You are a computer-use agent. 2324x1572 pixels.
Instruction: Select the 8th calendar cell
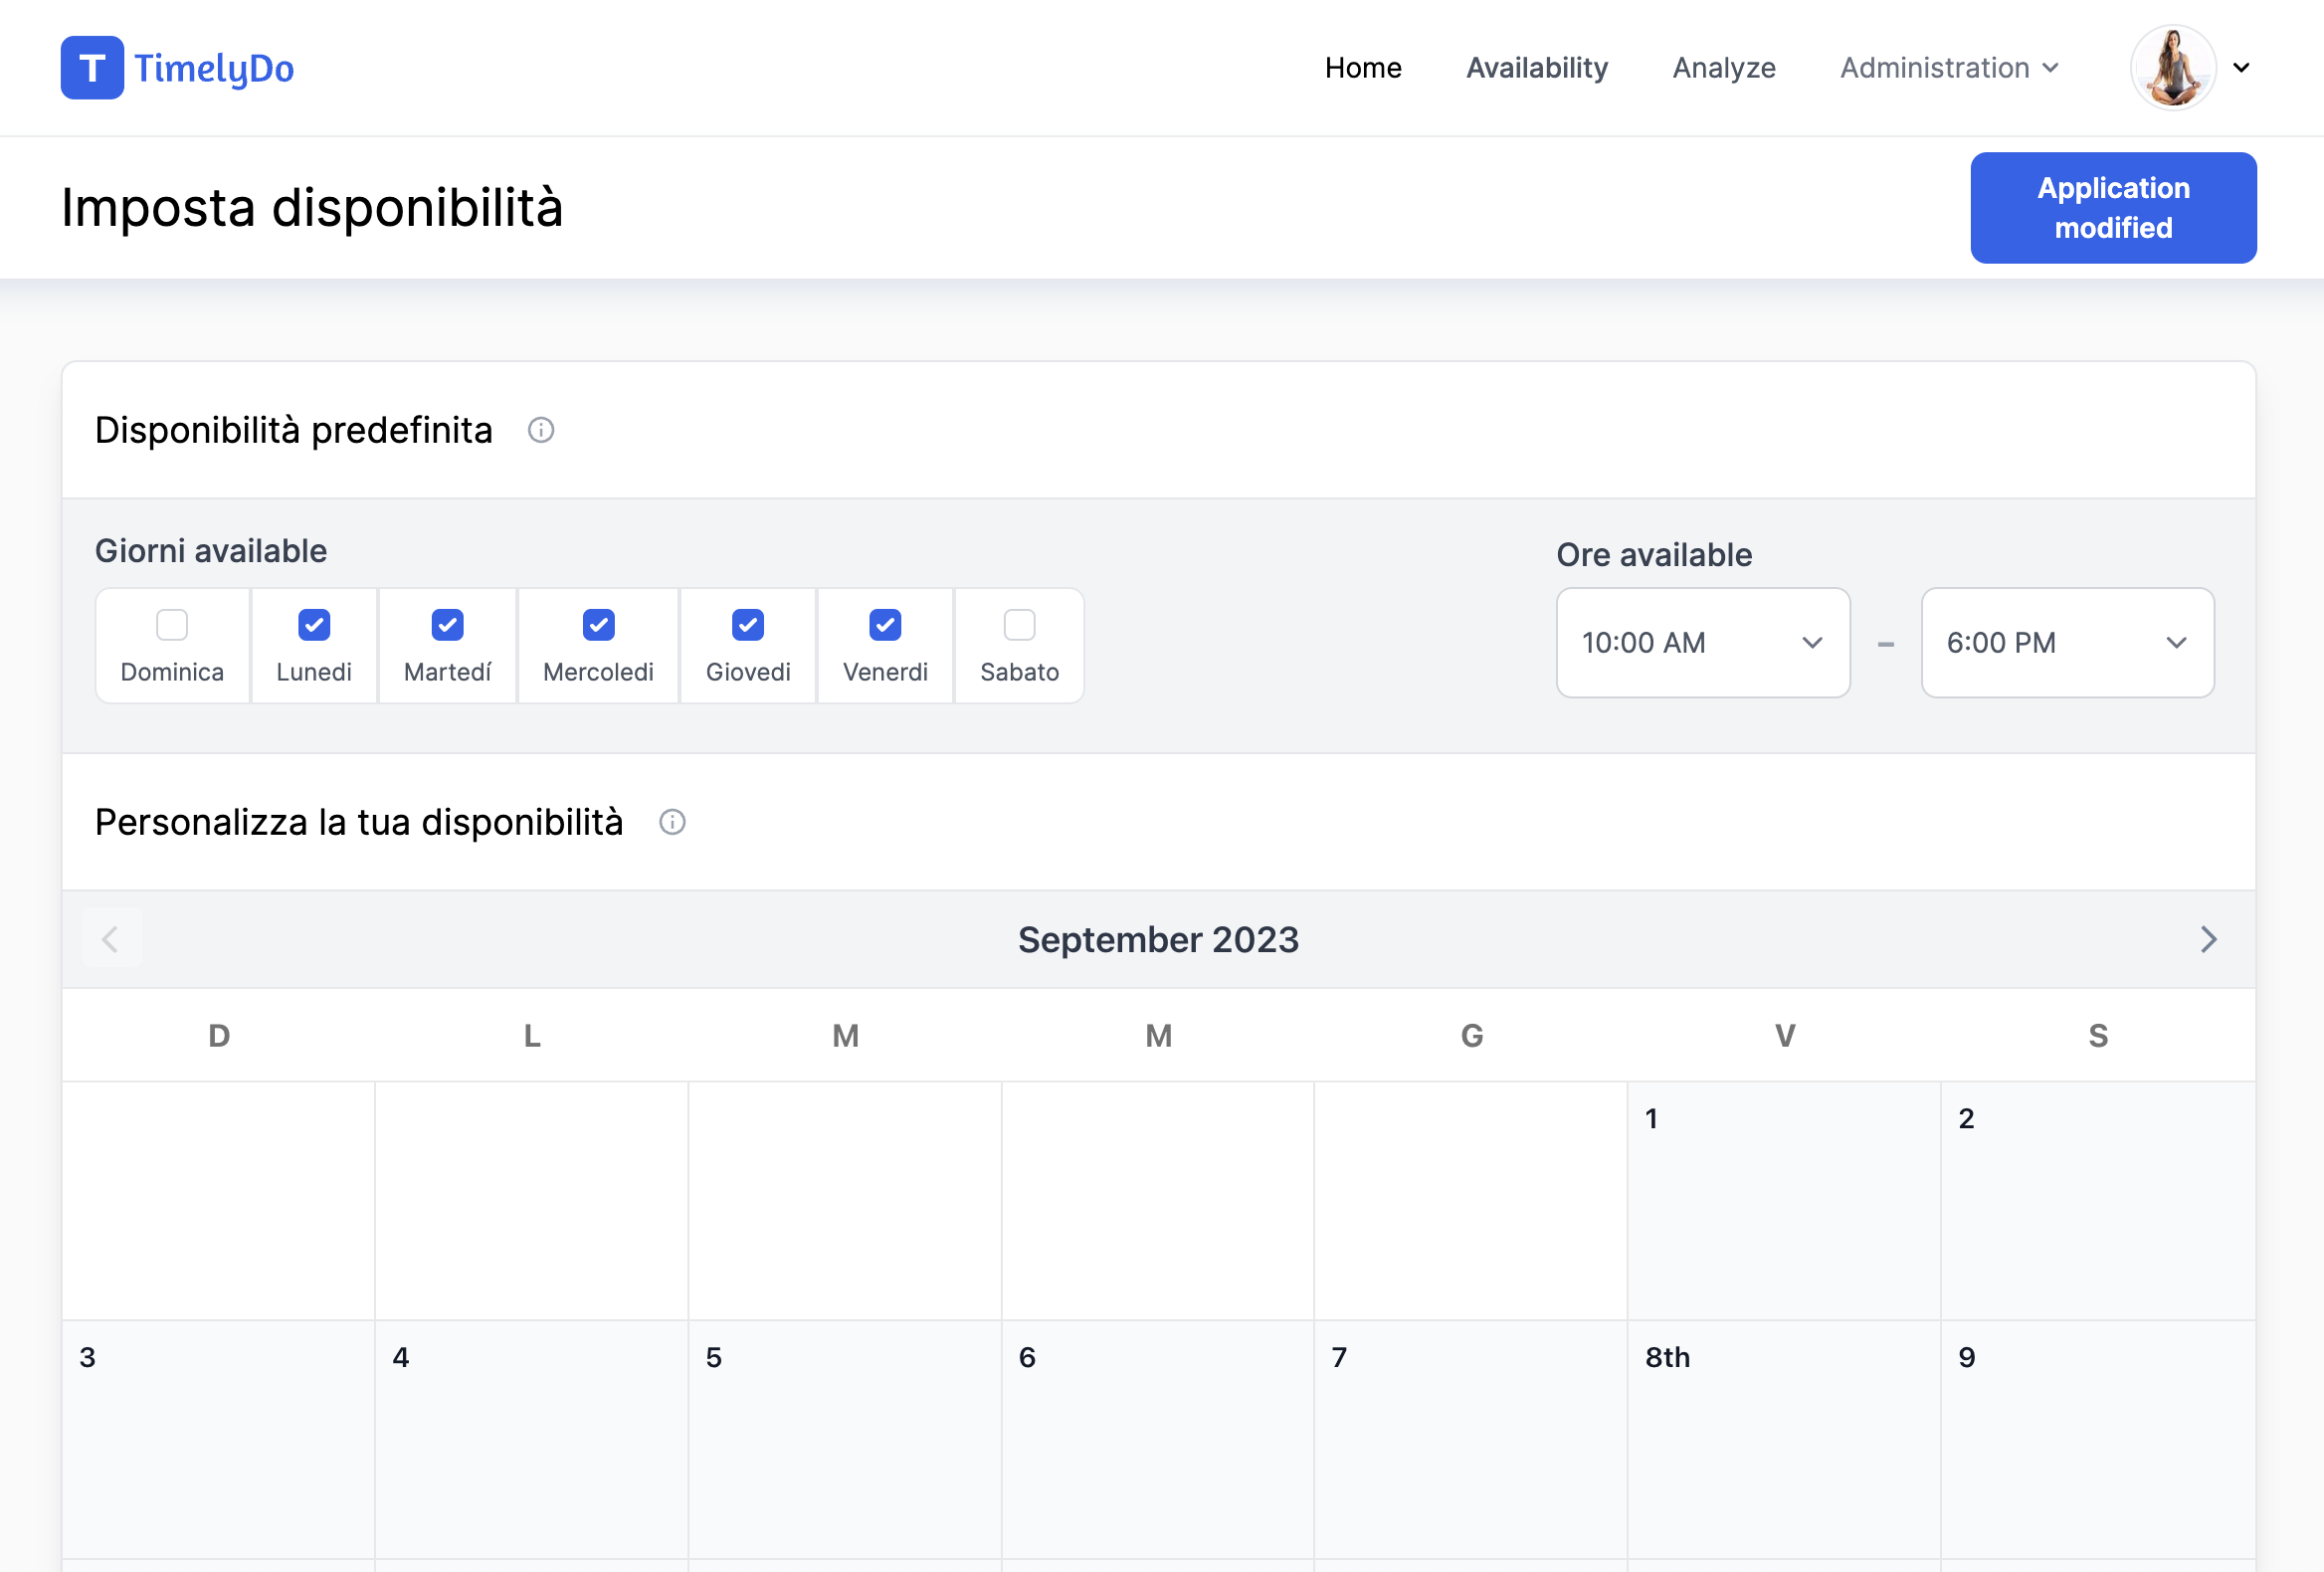1784,1439
